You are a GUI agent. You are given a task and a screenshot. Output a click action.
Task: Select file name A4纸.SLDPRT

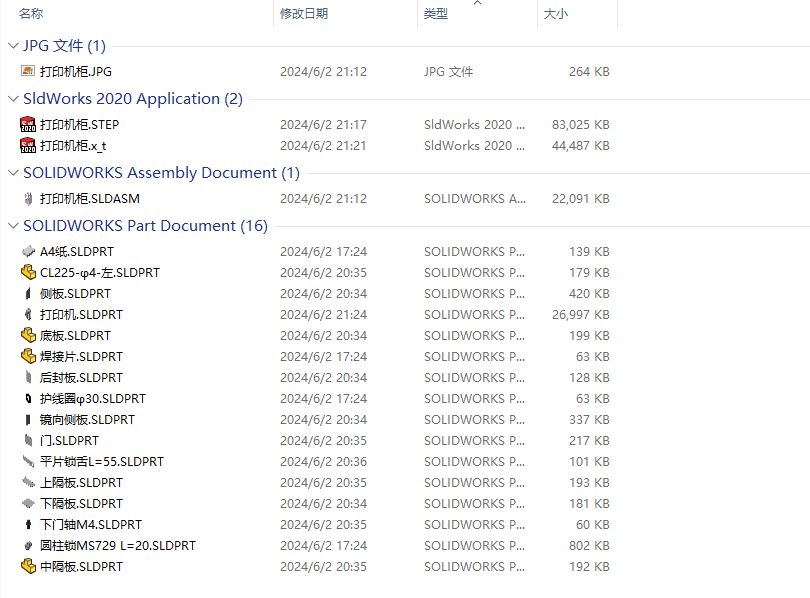click(x=77, y=251)
